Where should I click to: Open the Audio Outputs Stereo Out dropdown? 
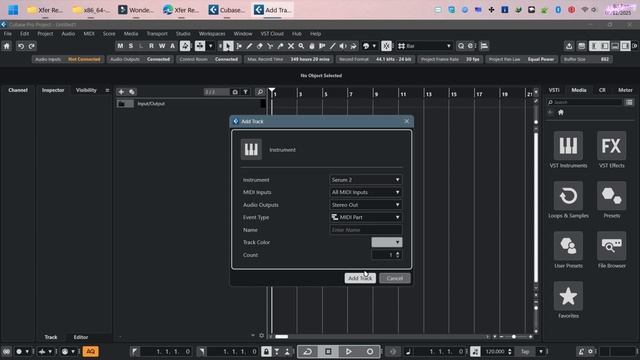(366, 205)
